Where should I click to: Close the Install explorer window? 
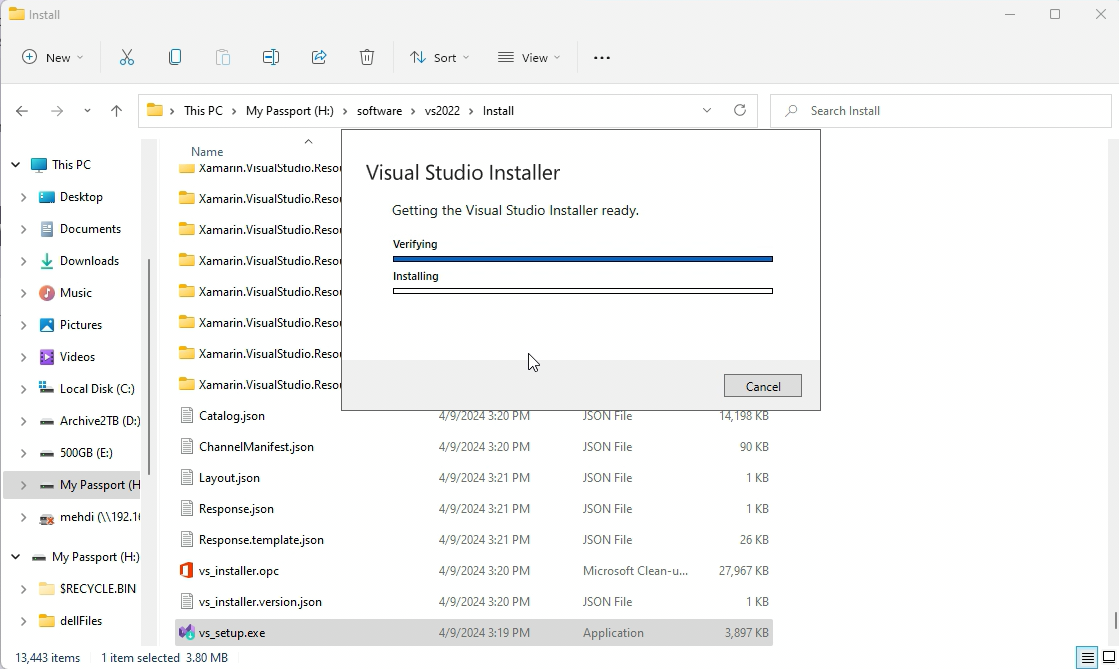point(1100,14)
